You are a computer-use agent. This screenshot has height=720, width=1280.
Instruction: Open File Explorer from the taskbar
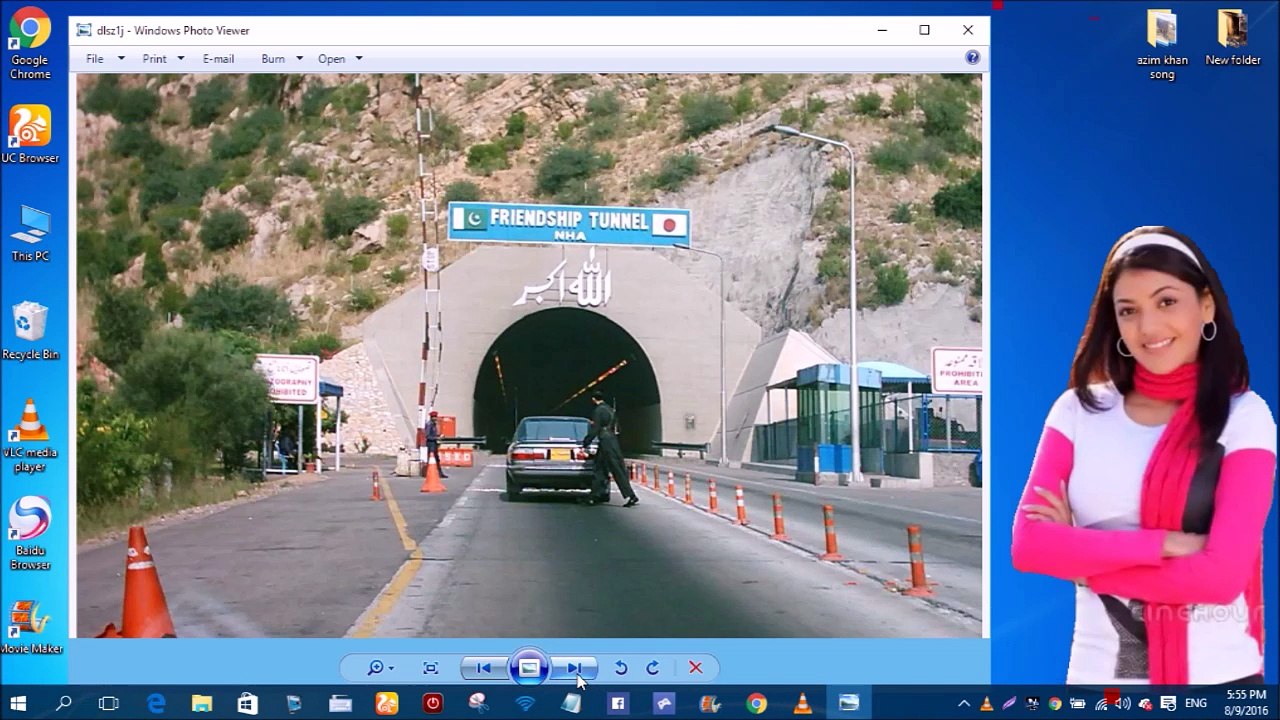click(x=202, y=703)
